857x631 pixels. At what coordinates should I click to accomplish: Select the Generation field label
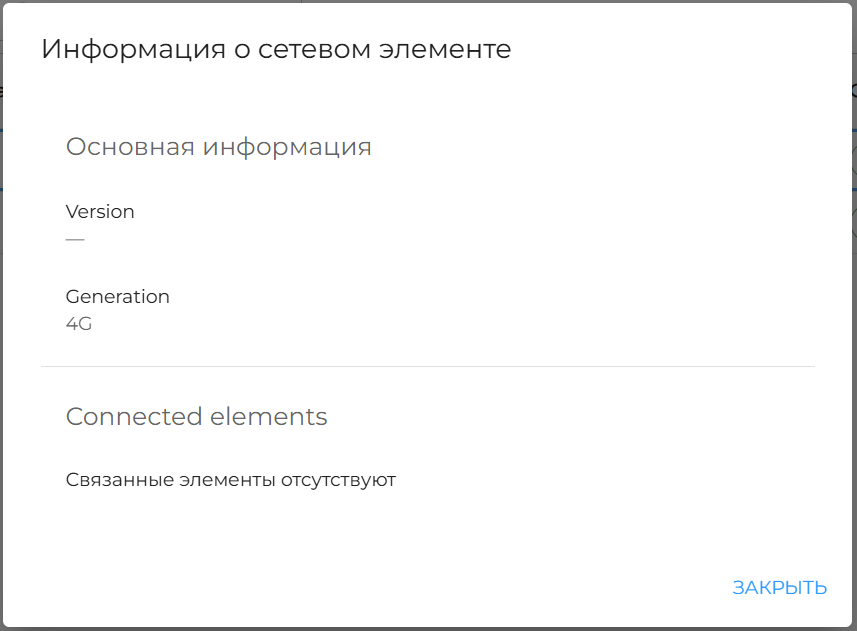[x=117, y=296]
